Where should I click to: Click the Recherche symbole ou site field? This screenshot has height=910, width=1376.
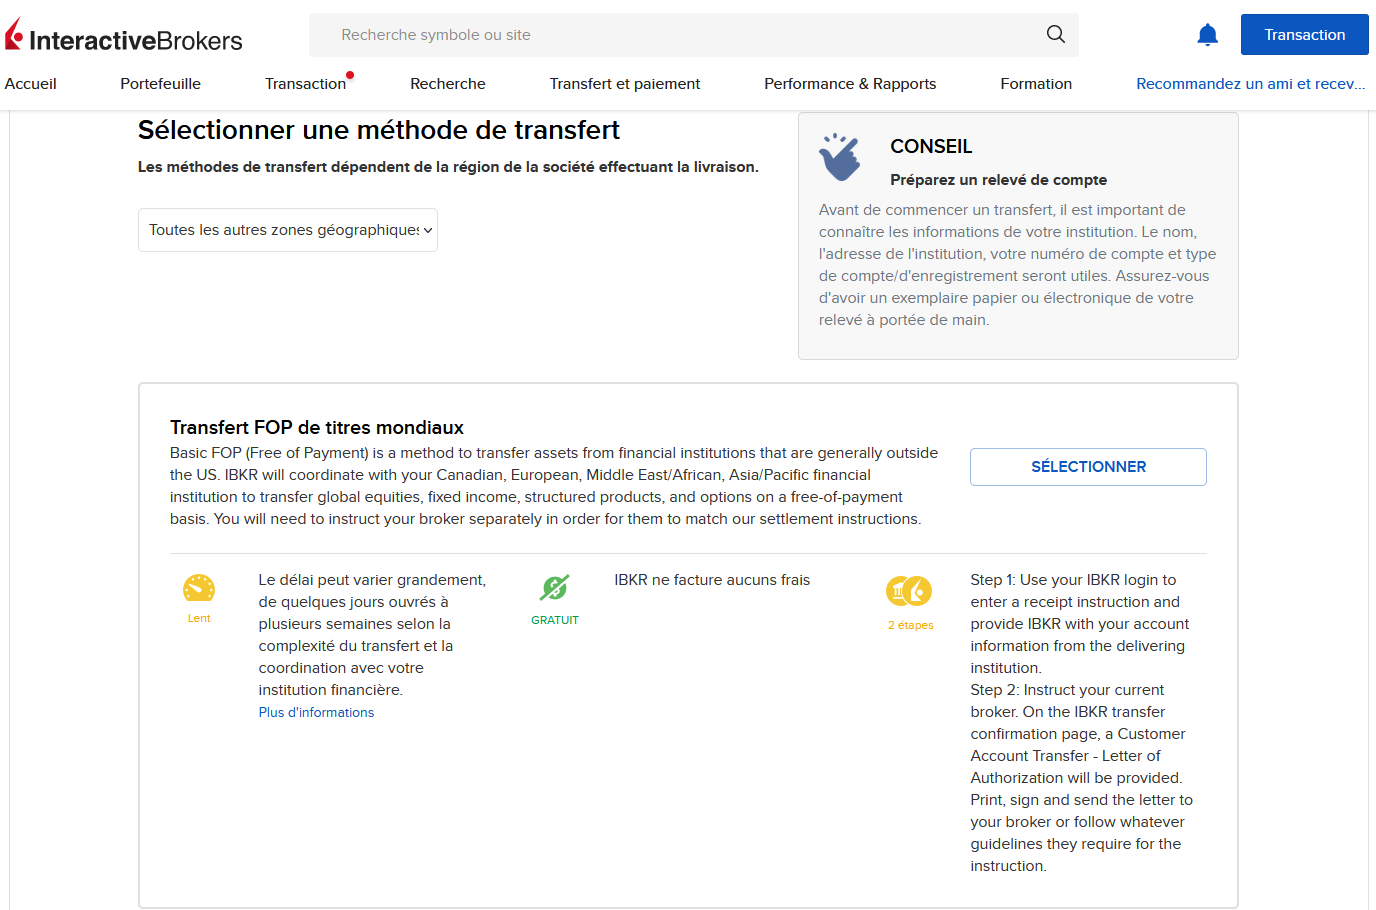(693, 35)
